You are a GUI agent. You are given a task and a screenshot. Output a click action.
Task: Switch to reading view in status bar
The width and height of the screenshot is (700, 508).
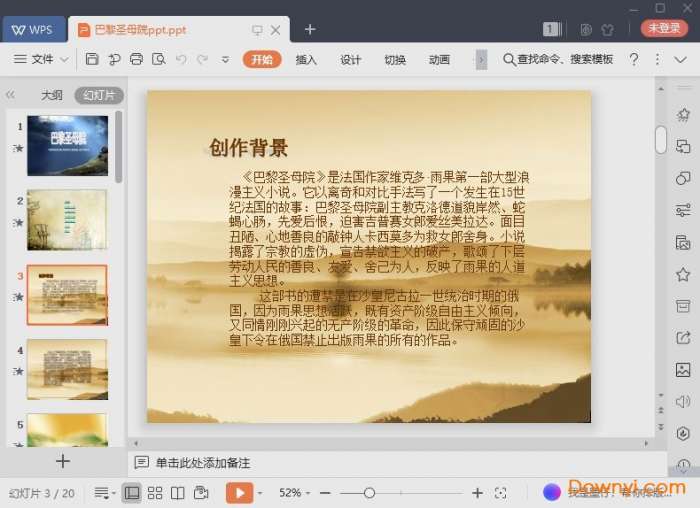coord(178,493)
